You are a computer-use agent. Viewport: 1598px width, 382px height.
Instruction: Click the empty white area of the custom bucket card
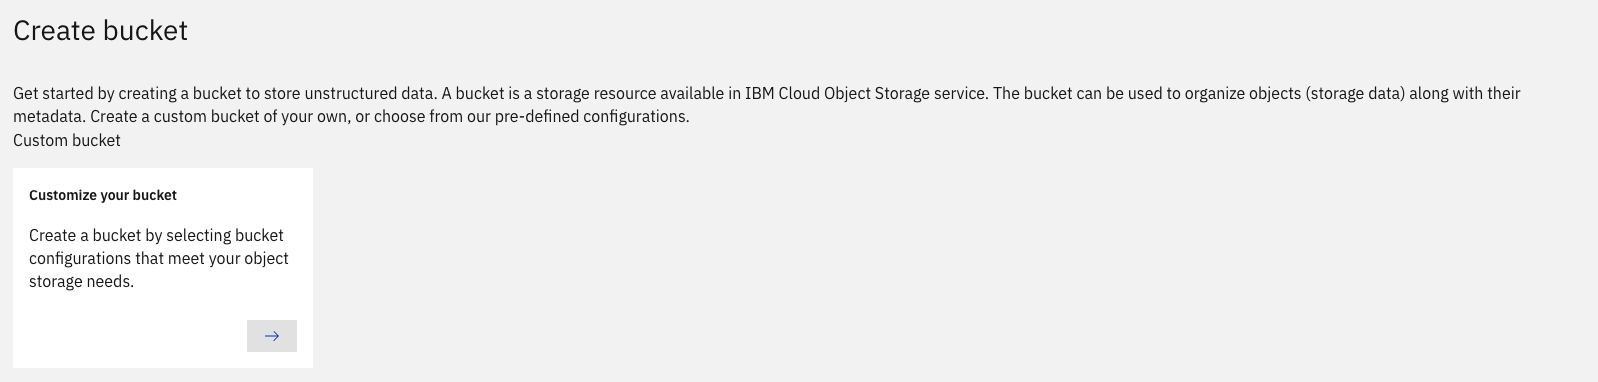point(130,330)
